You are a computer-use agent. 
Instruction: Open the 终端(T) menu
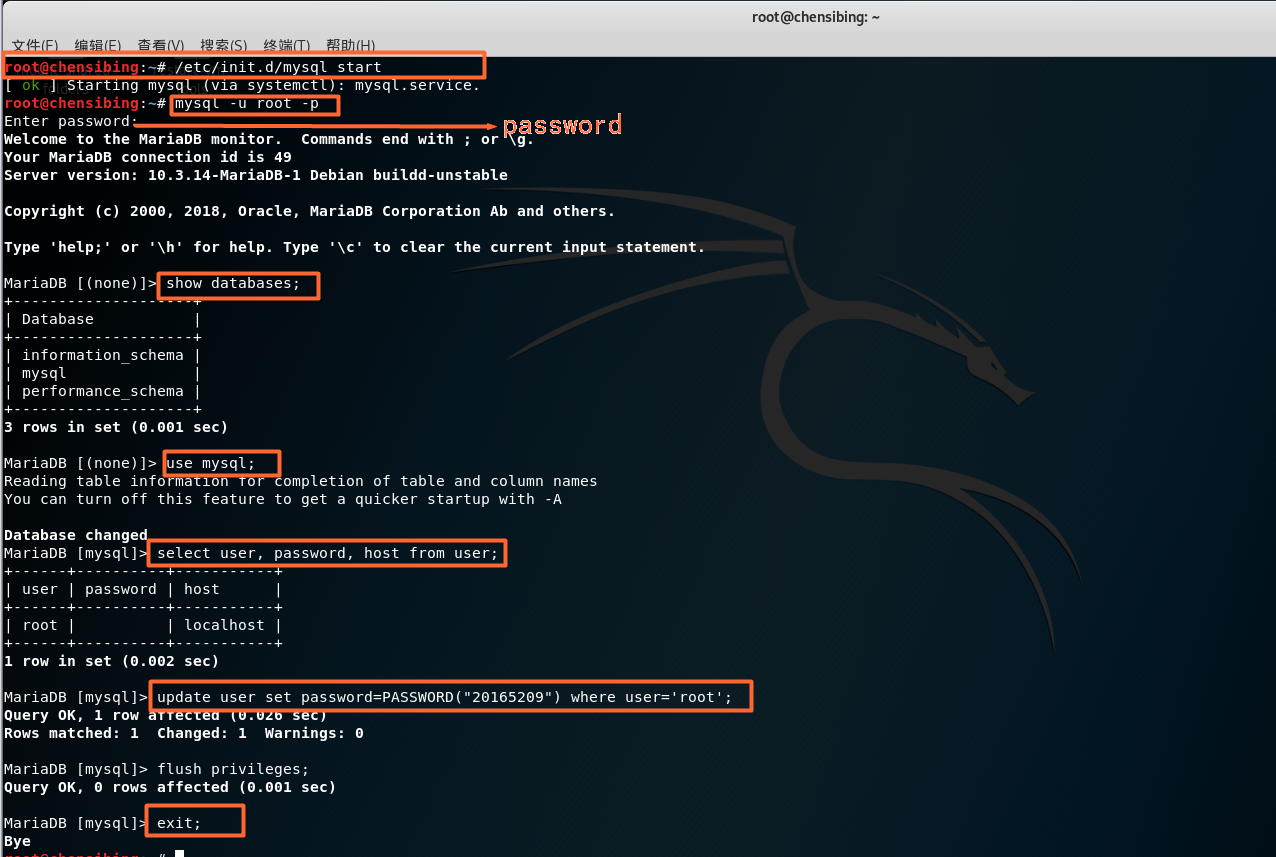point(287,45)
